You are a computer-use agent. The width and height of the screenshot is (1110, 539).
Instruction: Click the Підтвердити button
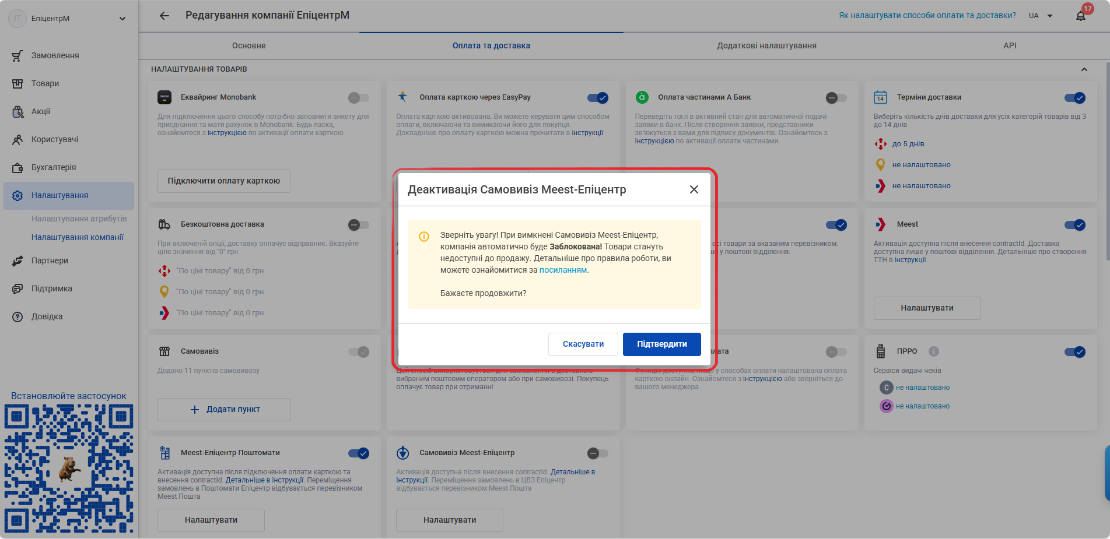[662, 344]
